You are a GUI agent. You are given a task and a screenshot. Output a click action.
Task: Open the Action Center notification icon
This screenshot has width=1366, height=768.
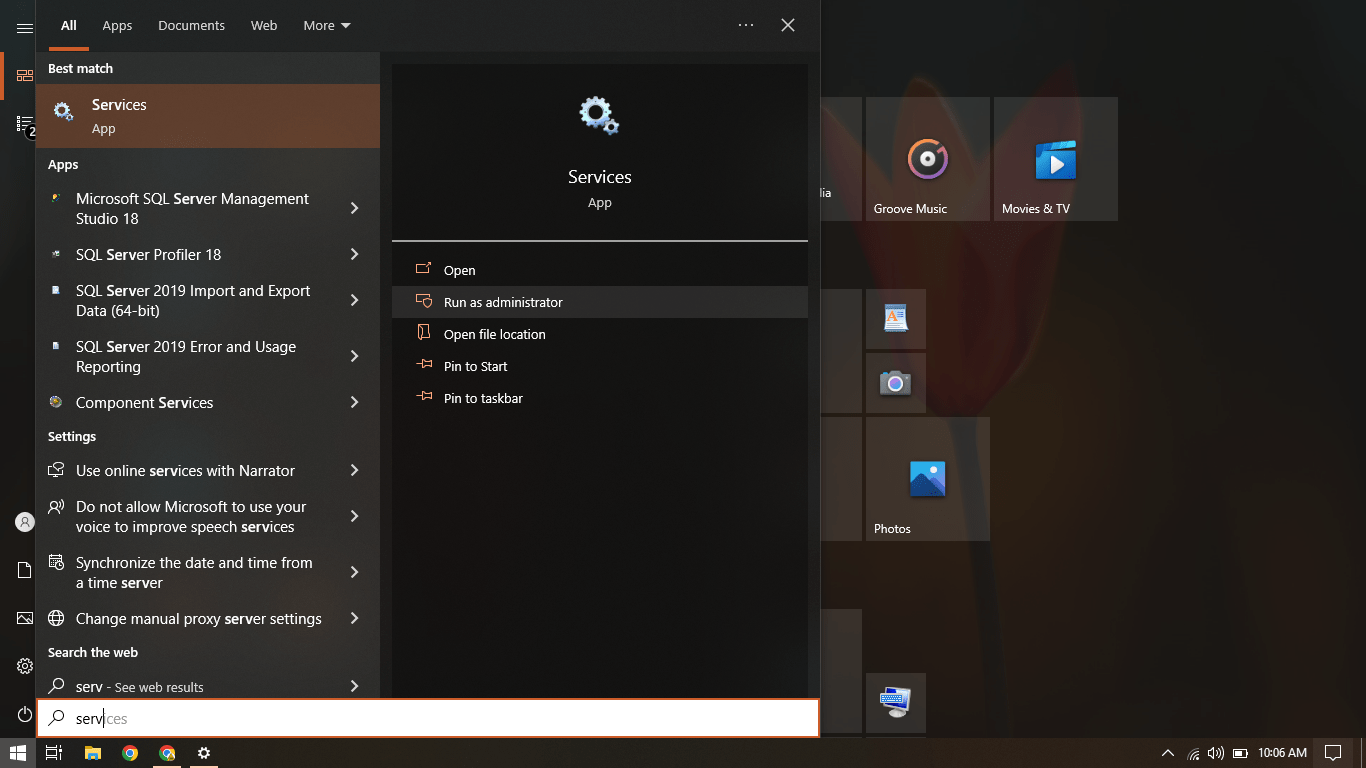tap(1333, 753)
